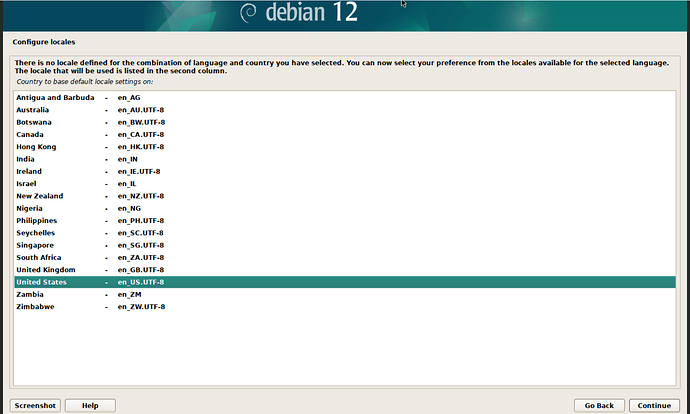
Task: Choose Philippines en_PH.UTF-8 entry
Action: 345,221
